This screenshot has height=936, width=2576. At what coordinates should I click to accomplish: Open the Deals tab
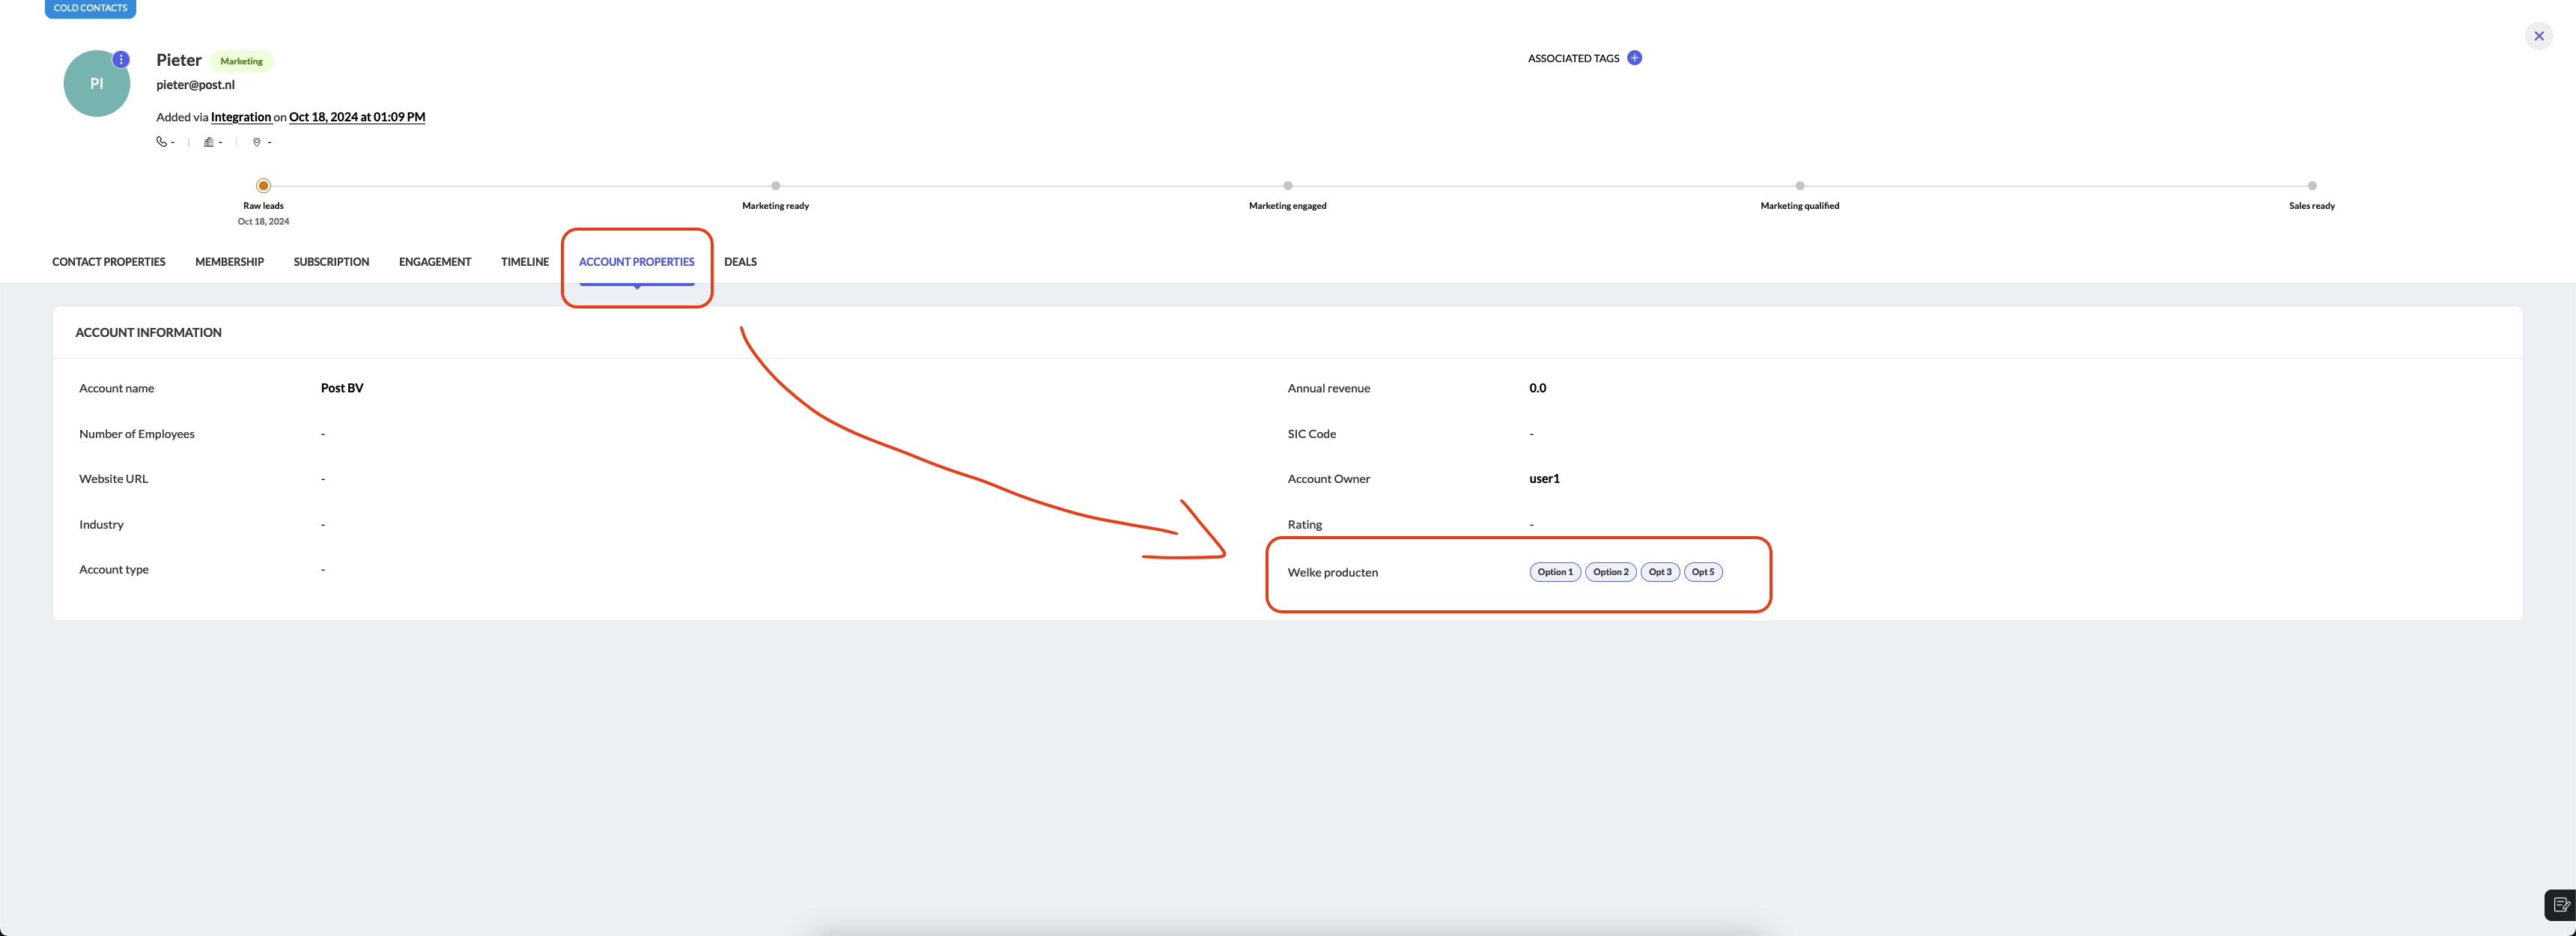click(740, 262)
